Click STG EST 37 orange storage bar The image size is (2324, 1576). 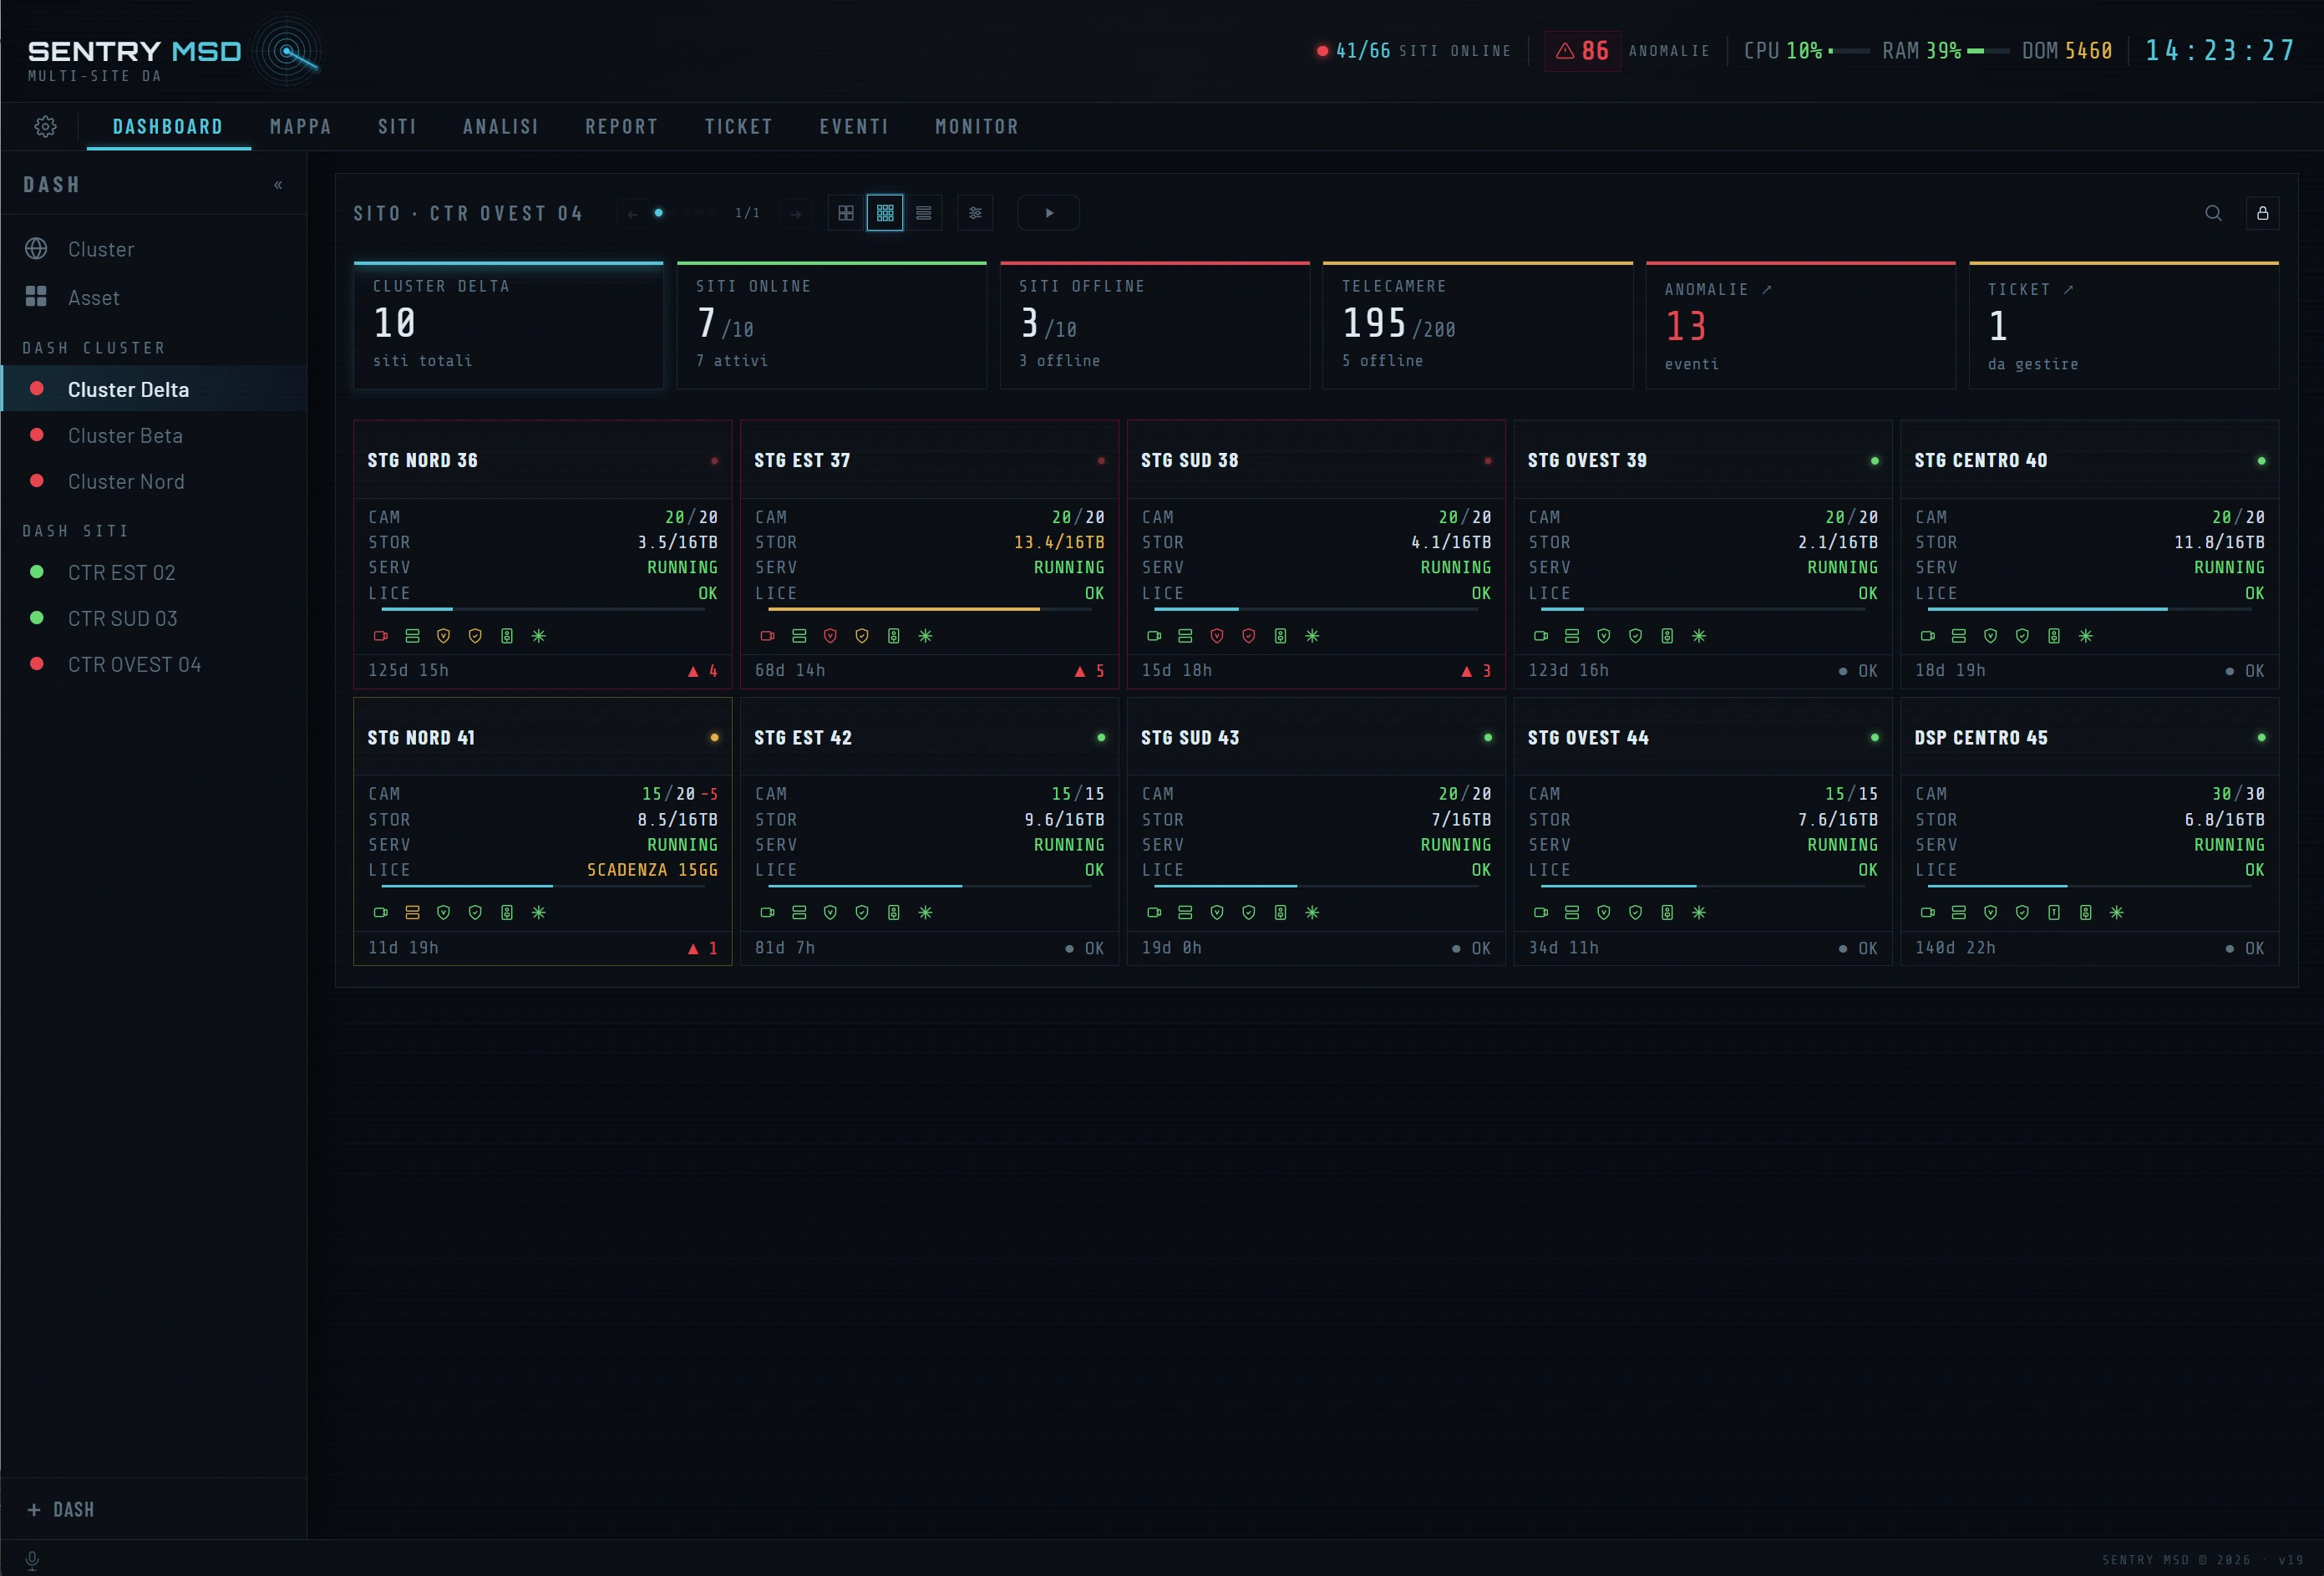point(930,609)
